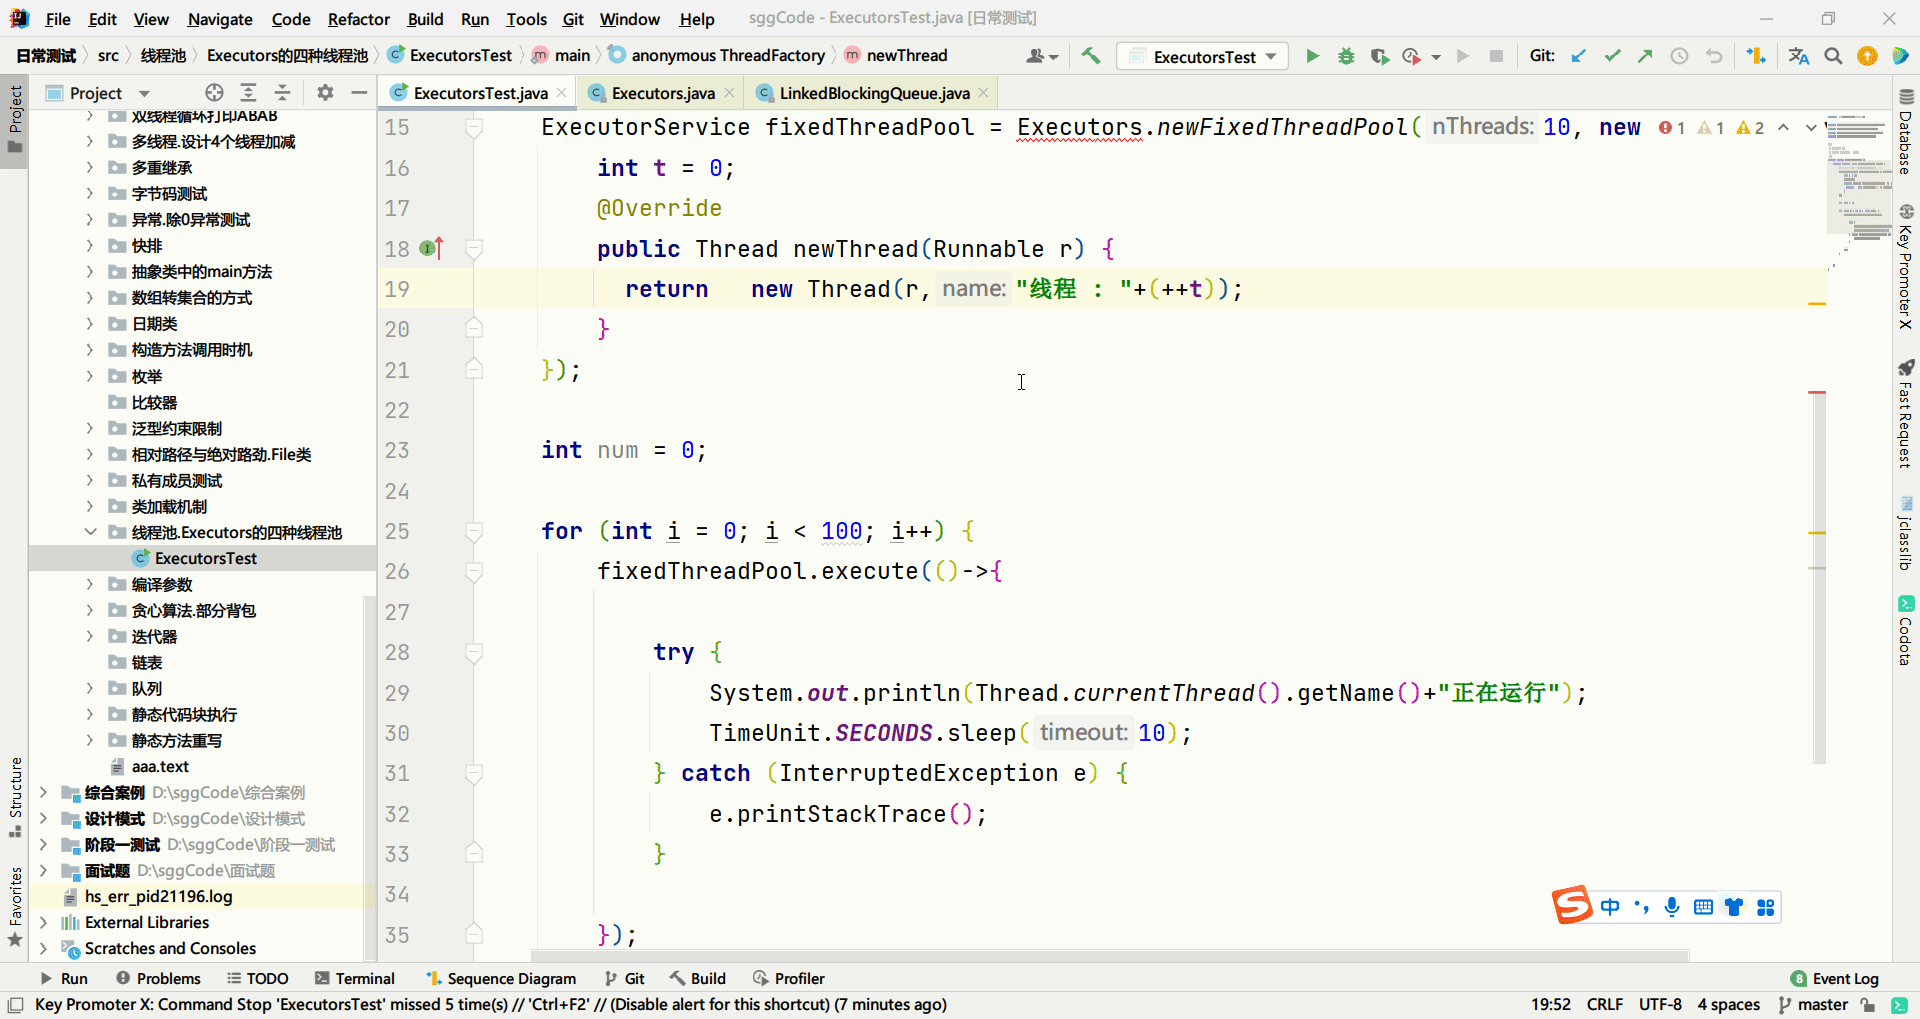Toggle fold marker on line 28

(474, 652)
